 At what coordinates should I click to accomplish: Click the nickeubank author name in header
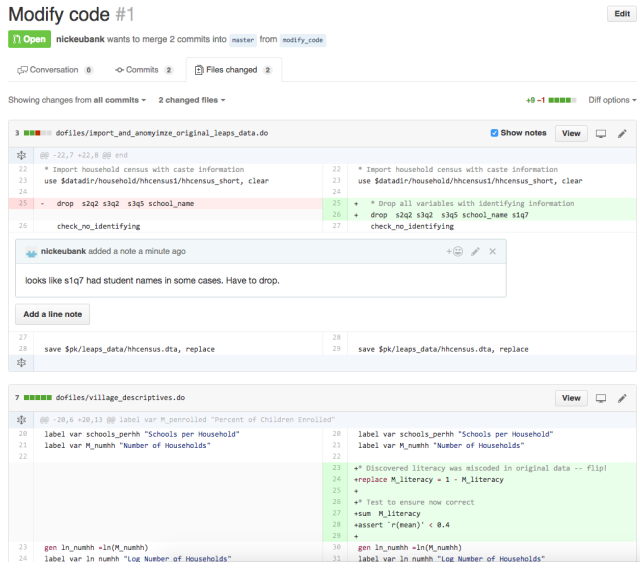pos(80,39)
